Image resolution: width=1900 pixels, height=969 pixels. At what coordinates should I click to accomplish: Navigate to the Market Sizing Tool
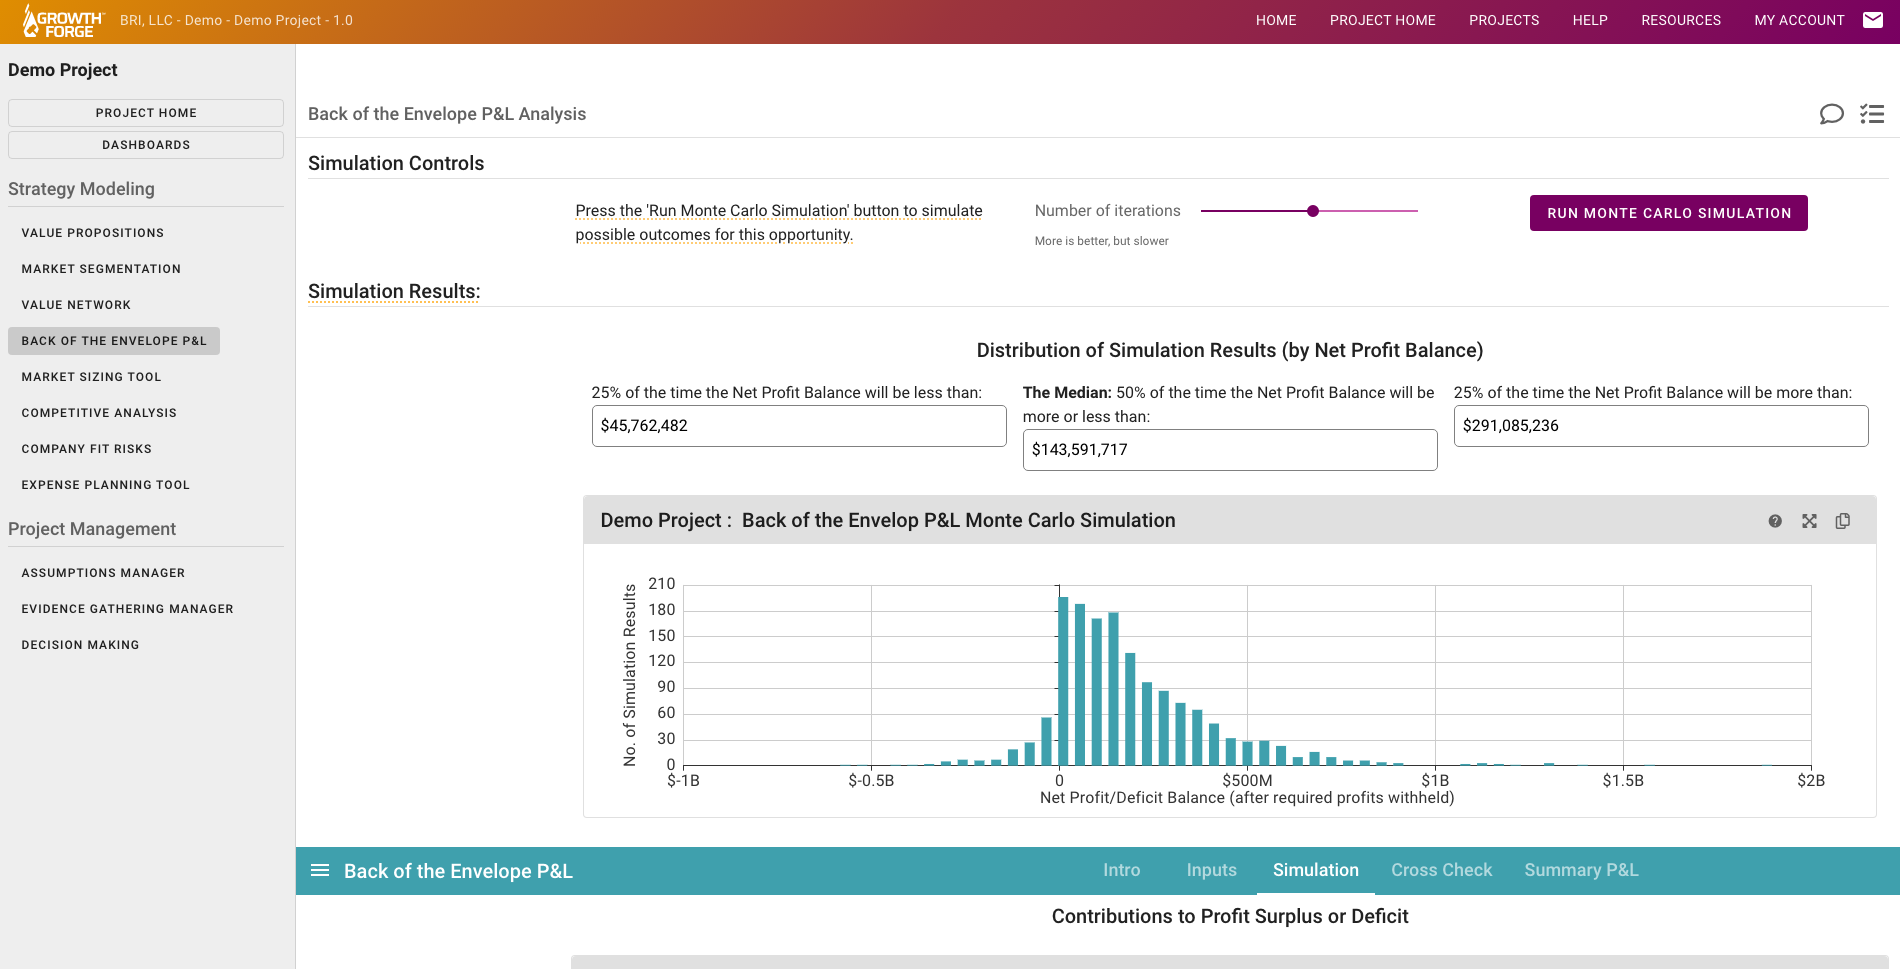(91, 377)
